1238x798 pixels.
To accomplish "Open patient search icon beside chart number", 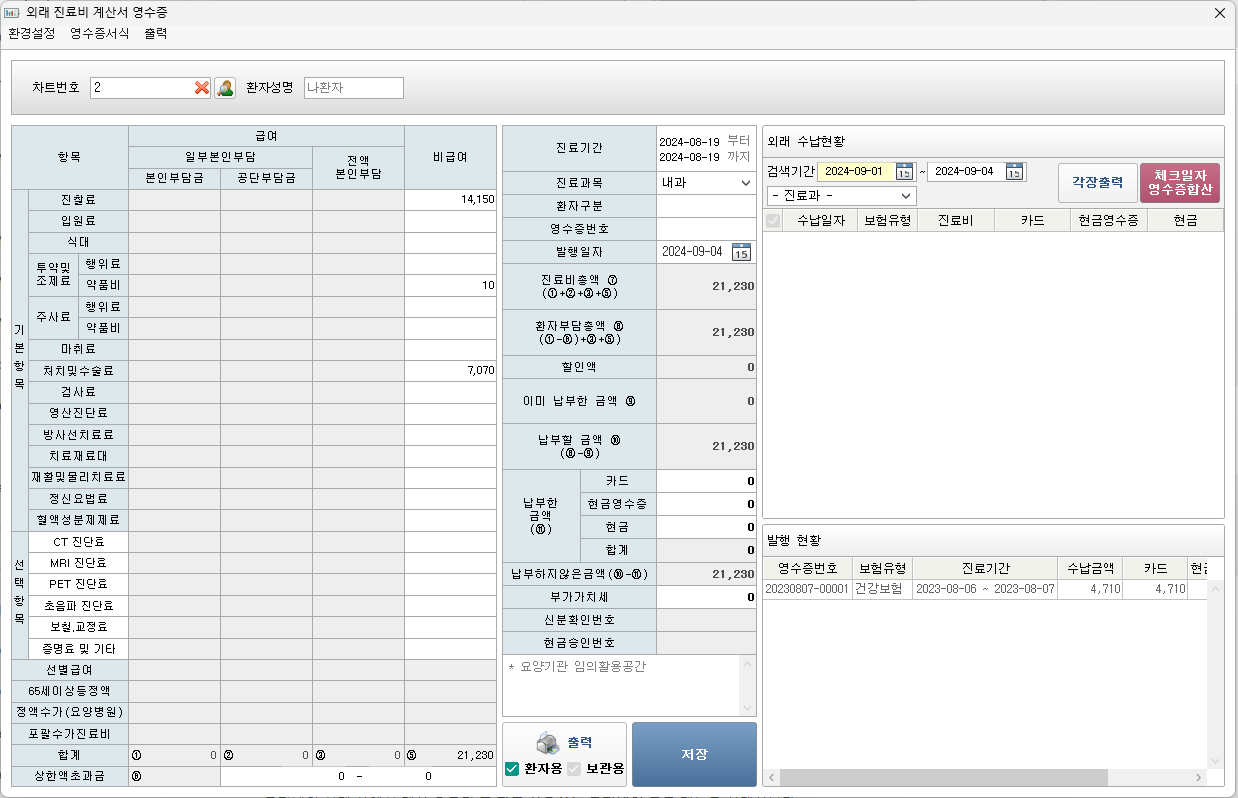I will (x=225, y=88).
